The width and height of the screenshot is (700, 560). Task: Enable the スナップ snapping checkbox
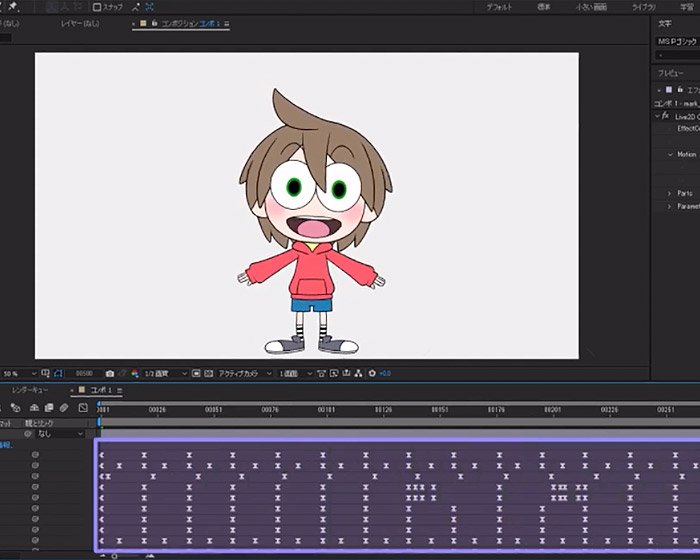click(97, 7)
